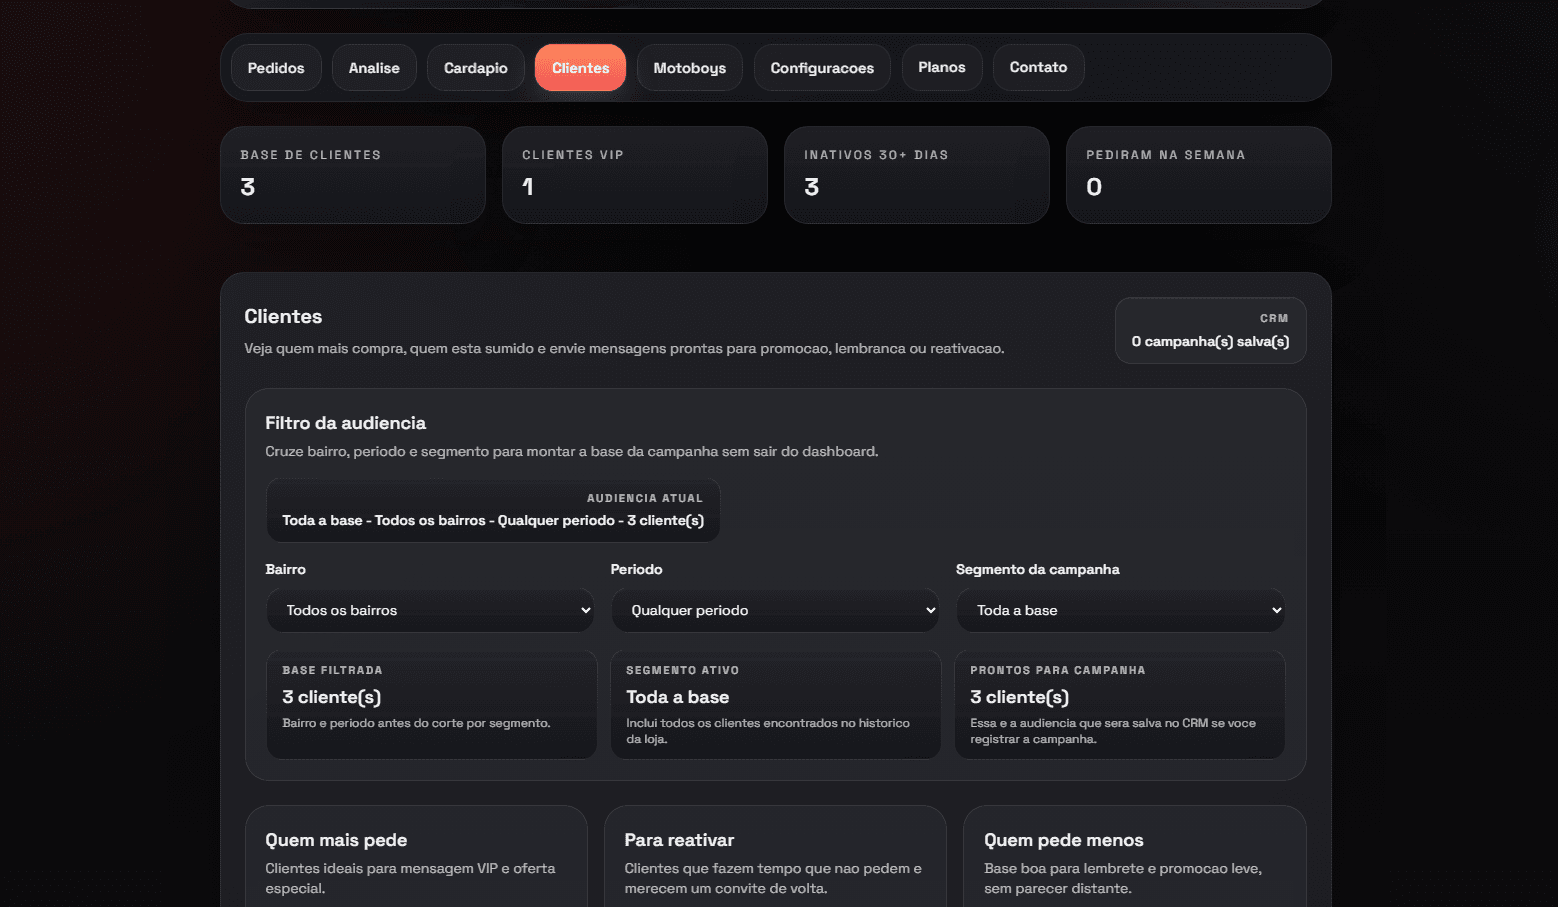Viewport: 1558px width, 907px height.
Task: Open the Motoboys tab
Action: click(689, 67)
